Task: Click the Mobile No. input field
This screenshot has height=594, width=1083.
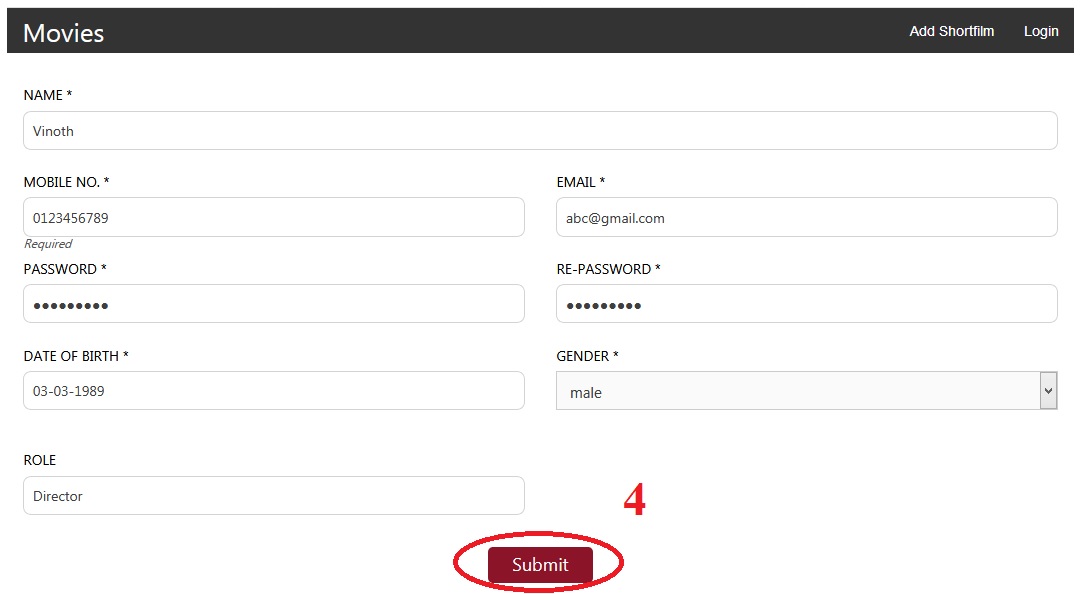Action: (273, 218)
